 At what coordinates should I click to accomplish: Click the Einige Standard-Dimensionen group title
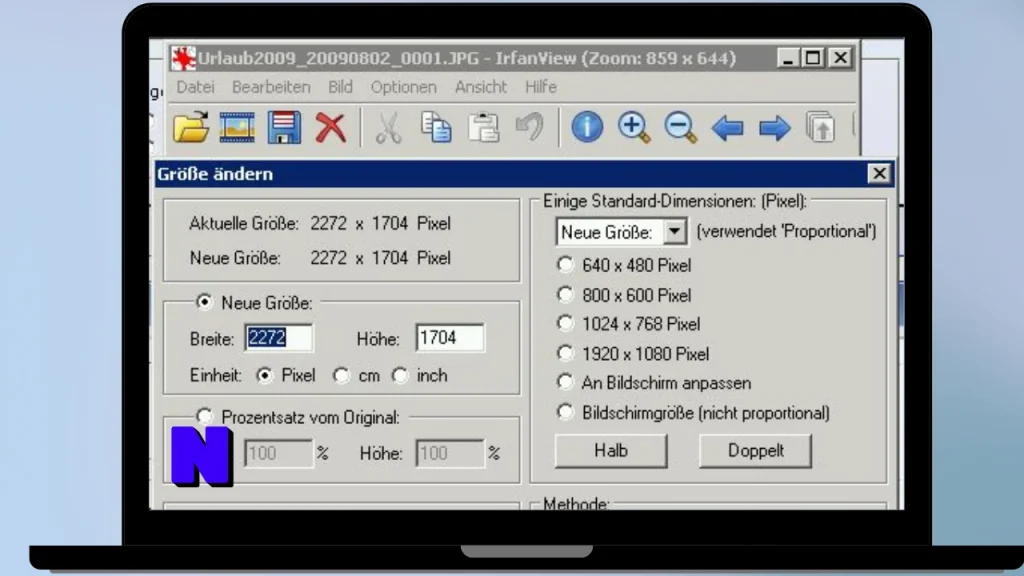pos(675,201)
